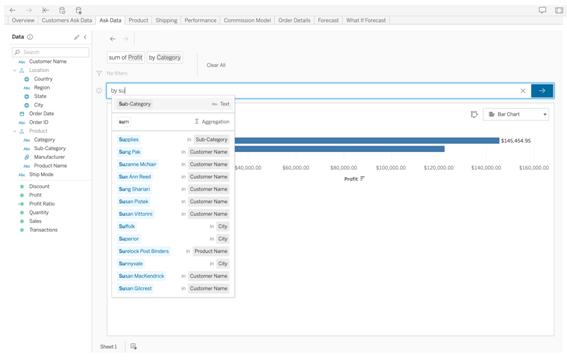Click the swap axes icon near Bar Chart

[474, 114]
